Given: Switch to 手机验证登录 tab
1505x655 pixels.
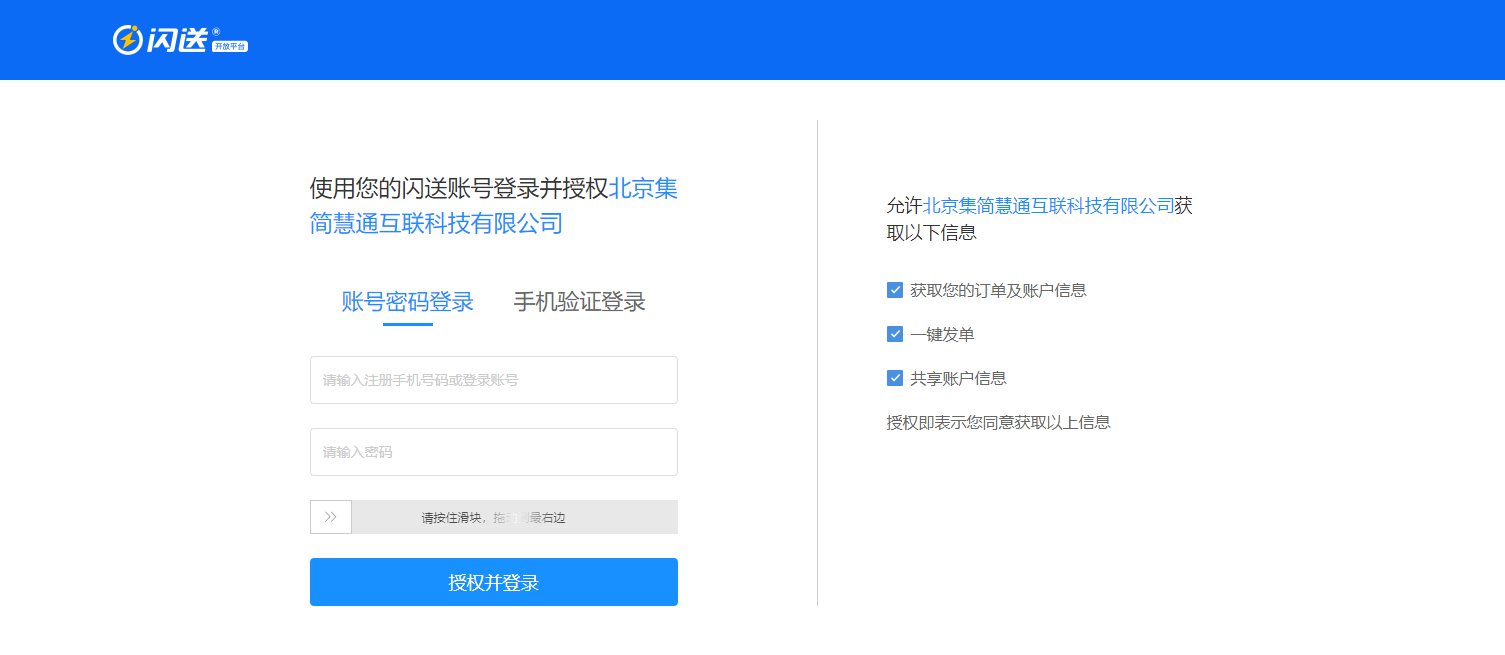Looking at the screenshot, I should [x=579, y=302].
